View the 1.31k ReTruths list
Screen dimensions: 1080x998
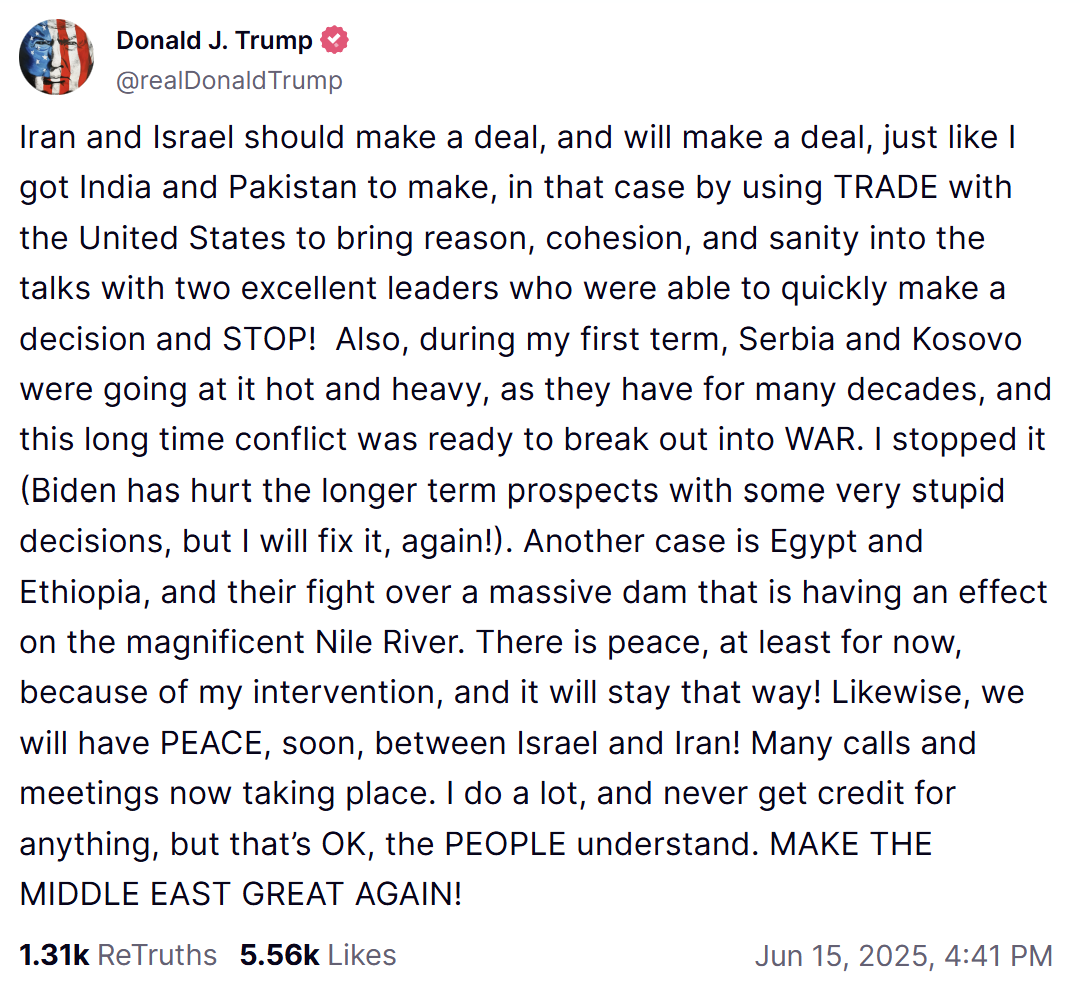[x=118, y=955]
